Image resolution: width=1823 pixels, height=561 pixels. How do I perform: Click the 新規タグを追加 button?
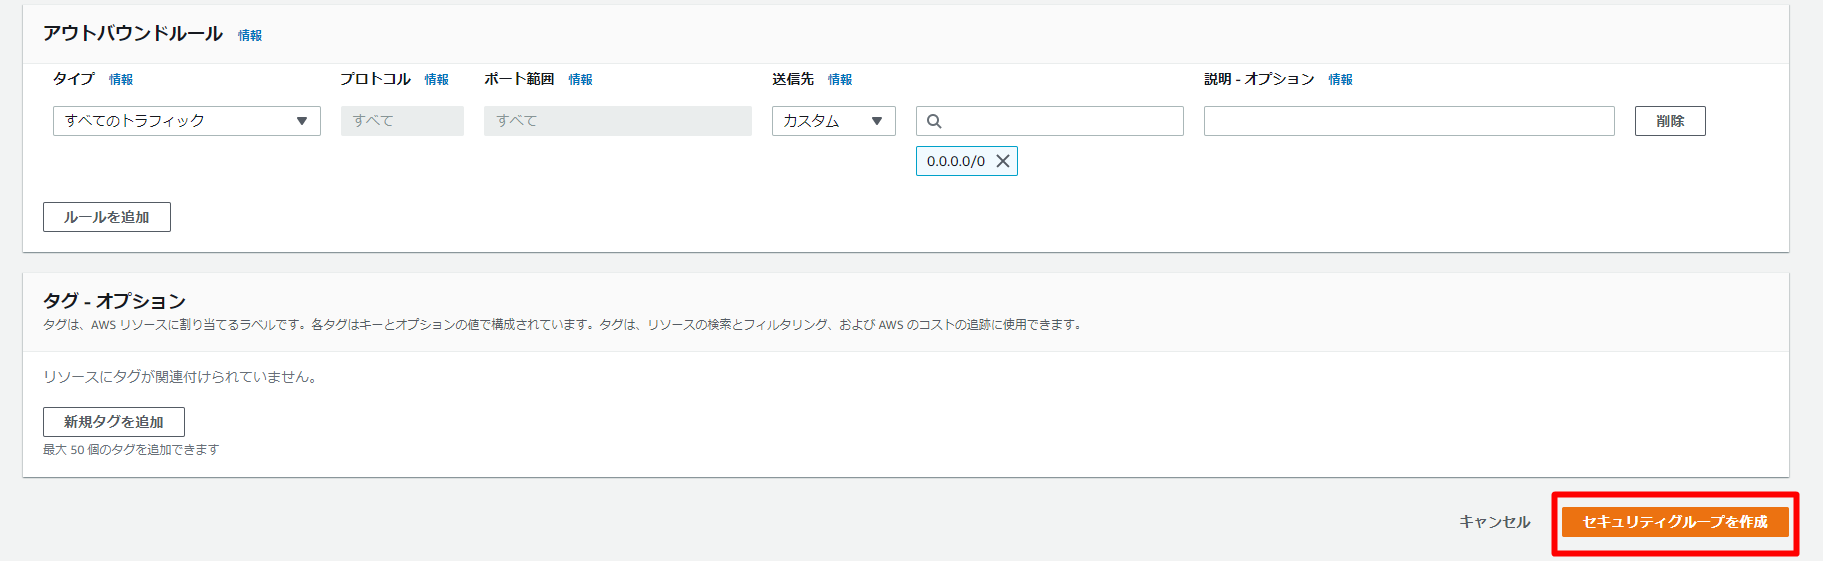(x=114, y=422)
